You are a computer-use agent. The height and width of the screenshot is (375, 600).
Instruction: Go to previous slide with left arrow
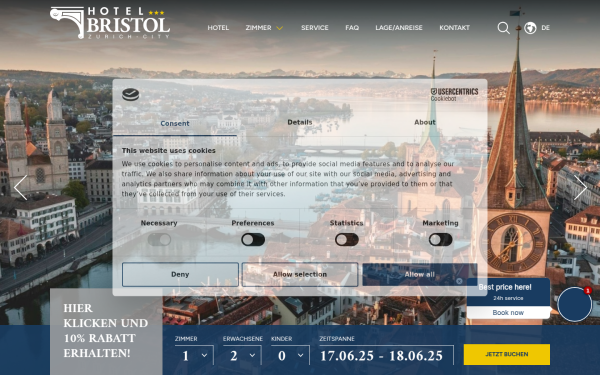(x=20, y=188)
